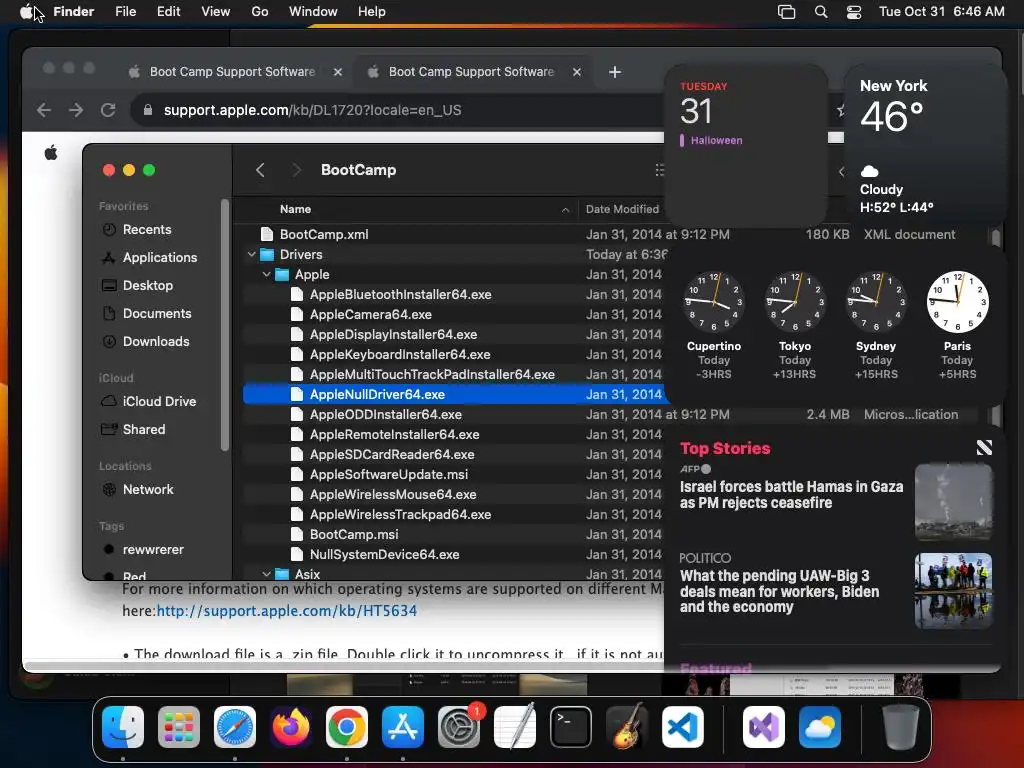The image size is (1024, 768).
Task: Open GarageBand from the Dock
Action: click(627, 727)
